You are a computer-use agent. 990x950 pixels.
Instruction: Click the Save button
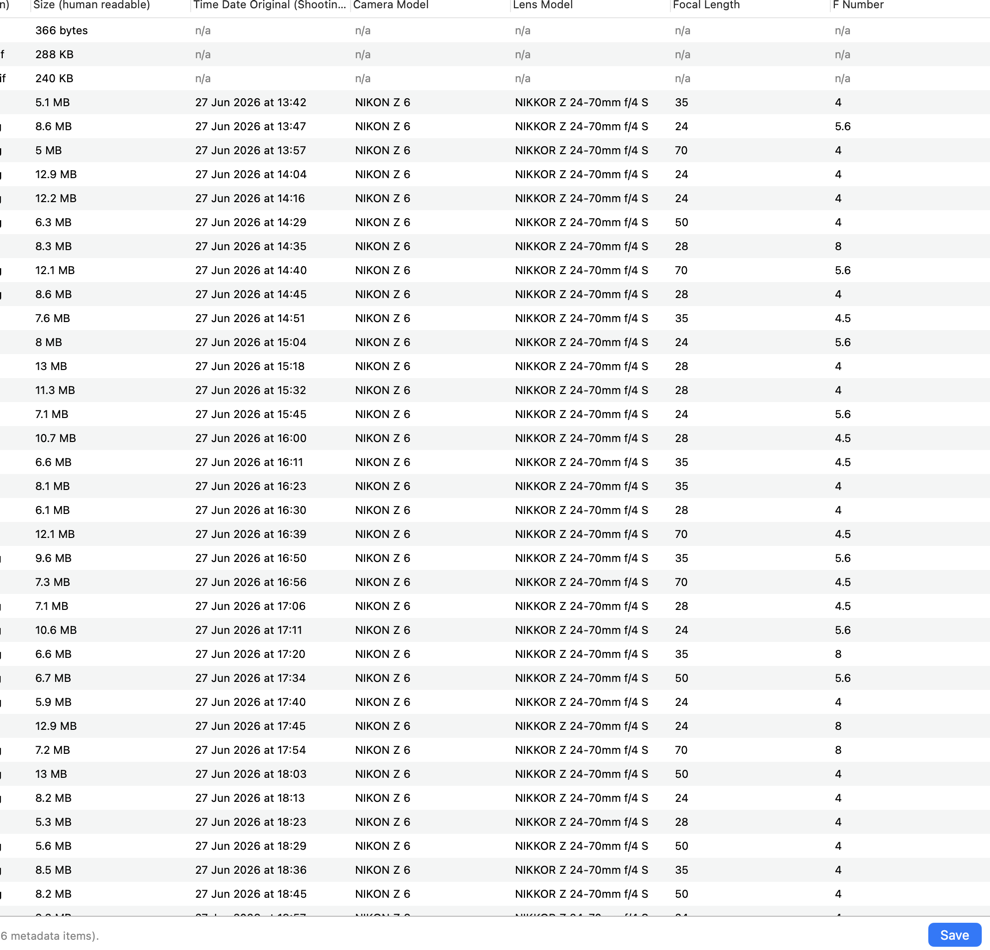[x=954, y=935]
